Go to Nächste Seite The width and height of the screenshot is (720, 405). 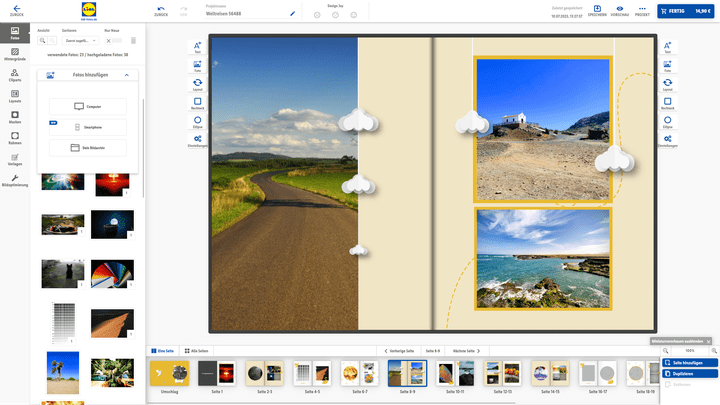point(466,351)
